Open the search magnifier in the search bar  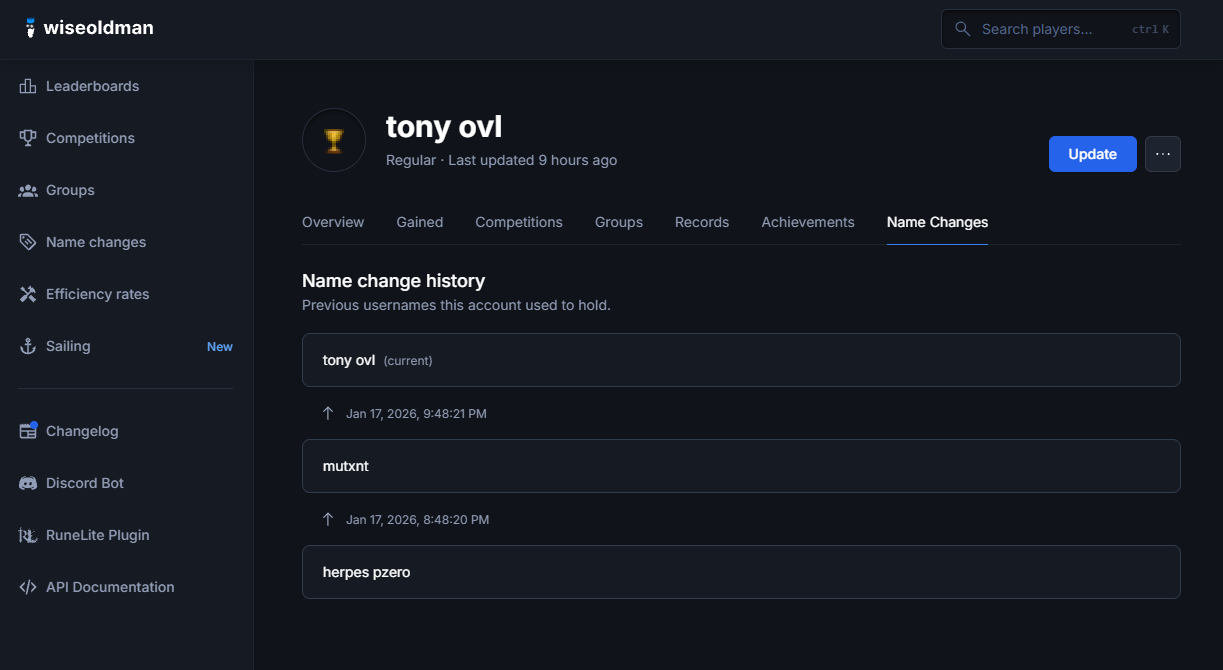pos(962,29)
